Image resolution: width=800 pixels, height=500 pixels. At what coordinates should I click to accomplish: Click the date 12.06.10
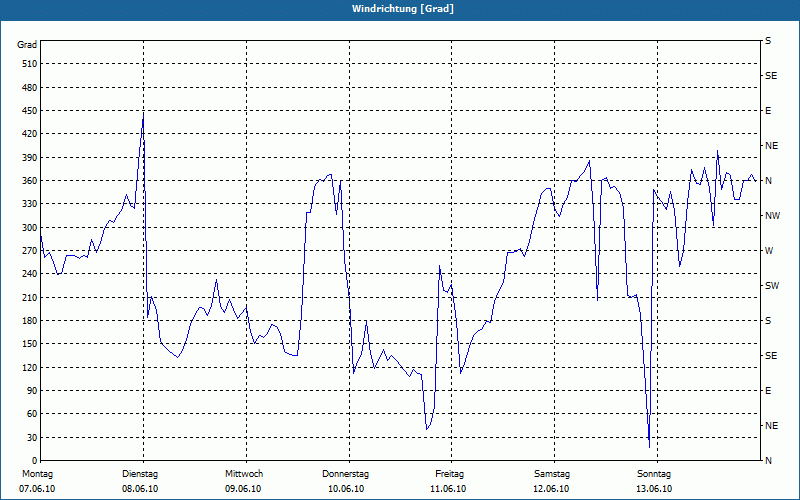[551, 489]
